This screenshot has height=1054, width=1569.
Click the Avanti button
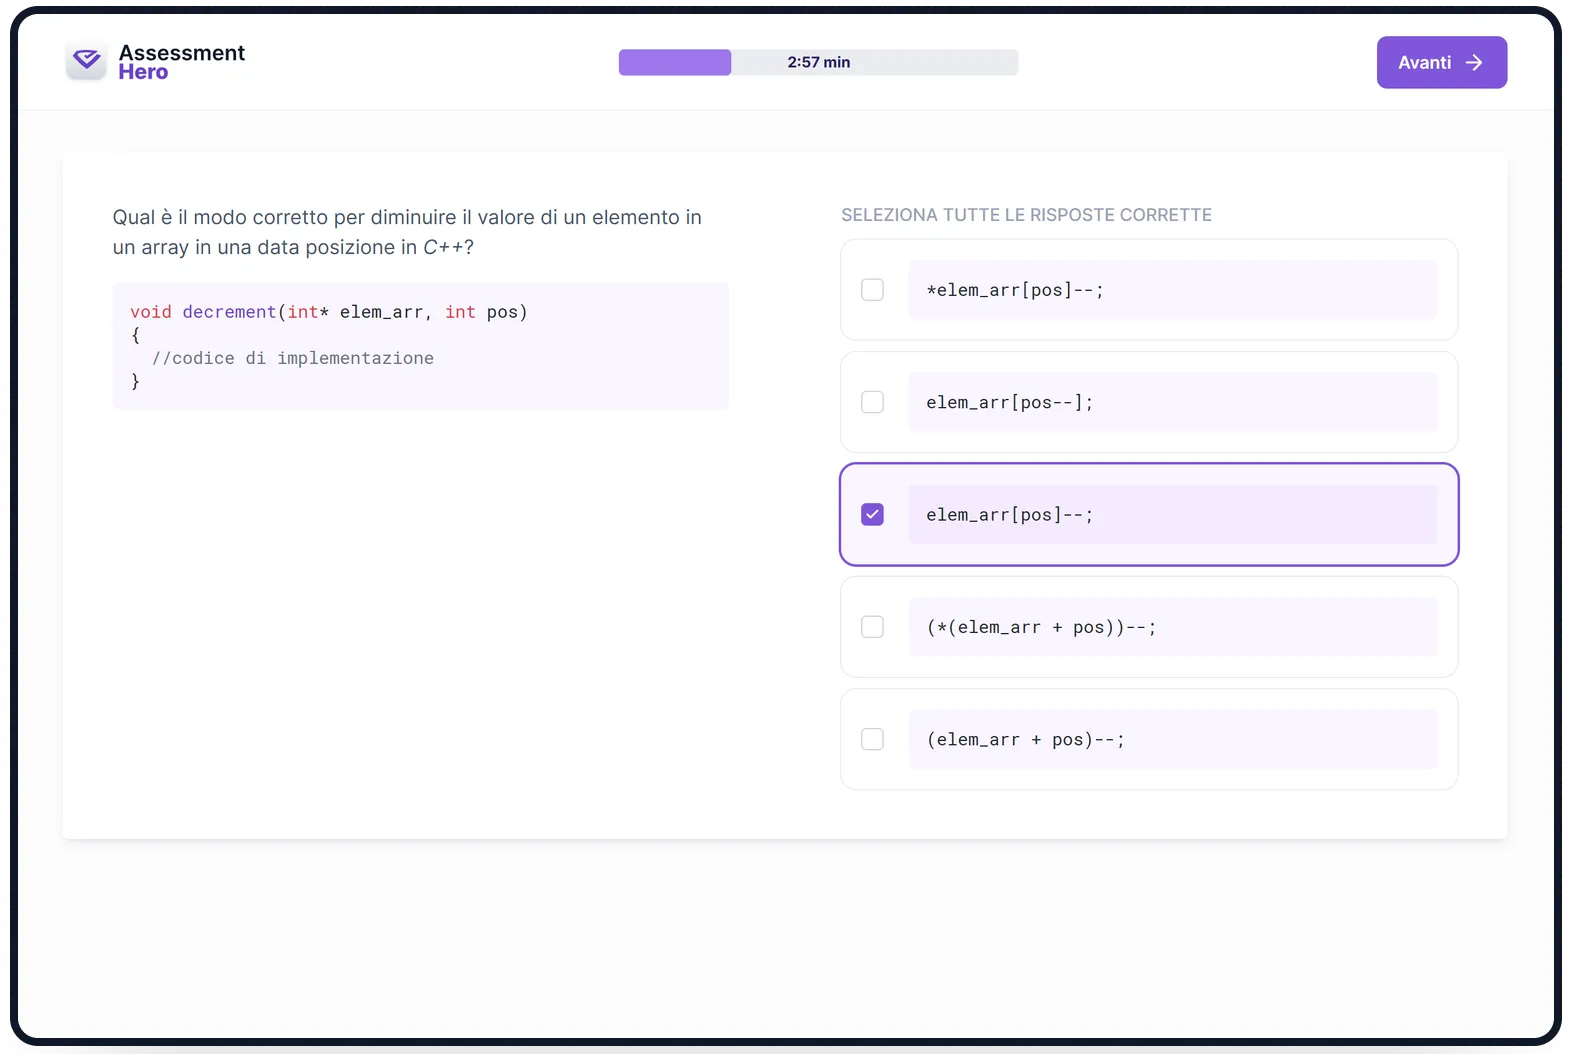coord(1441,62)
